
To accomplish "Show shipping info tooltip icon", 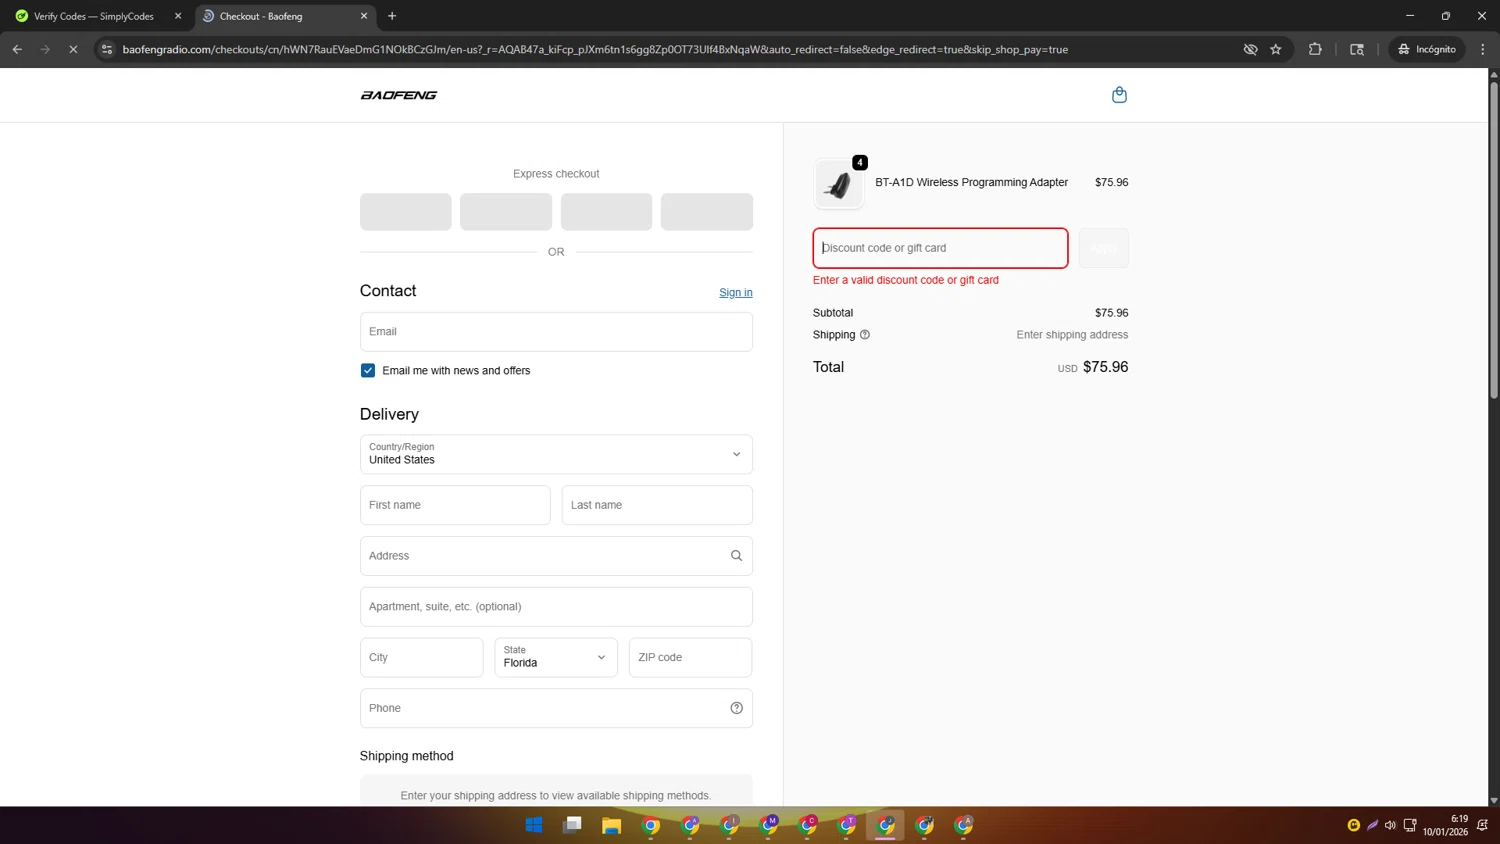I will point(865,335).
